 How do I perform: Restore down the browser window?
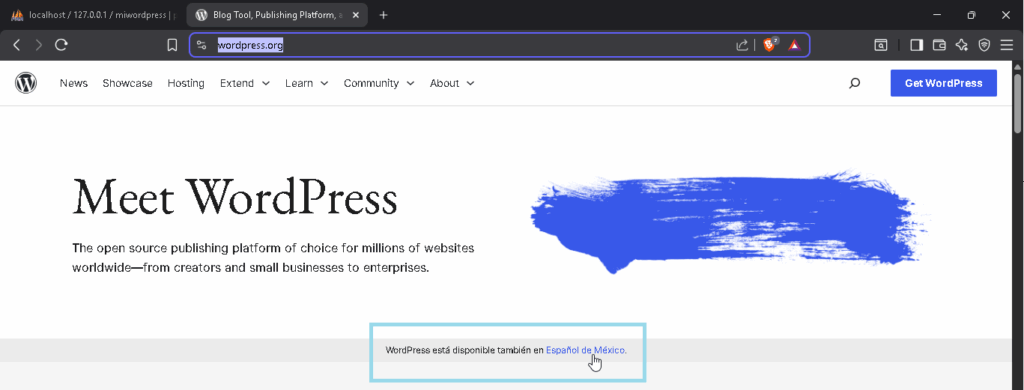[x=971, y=15]
